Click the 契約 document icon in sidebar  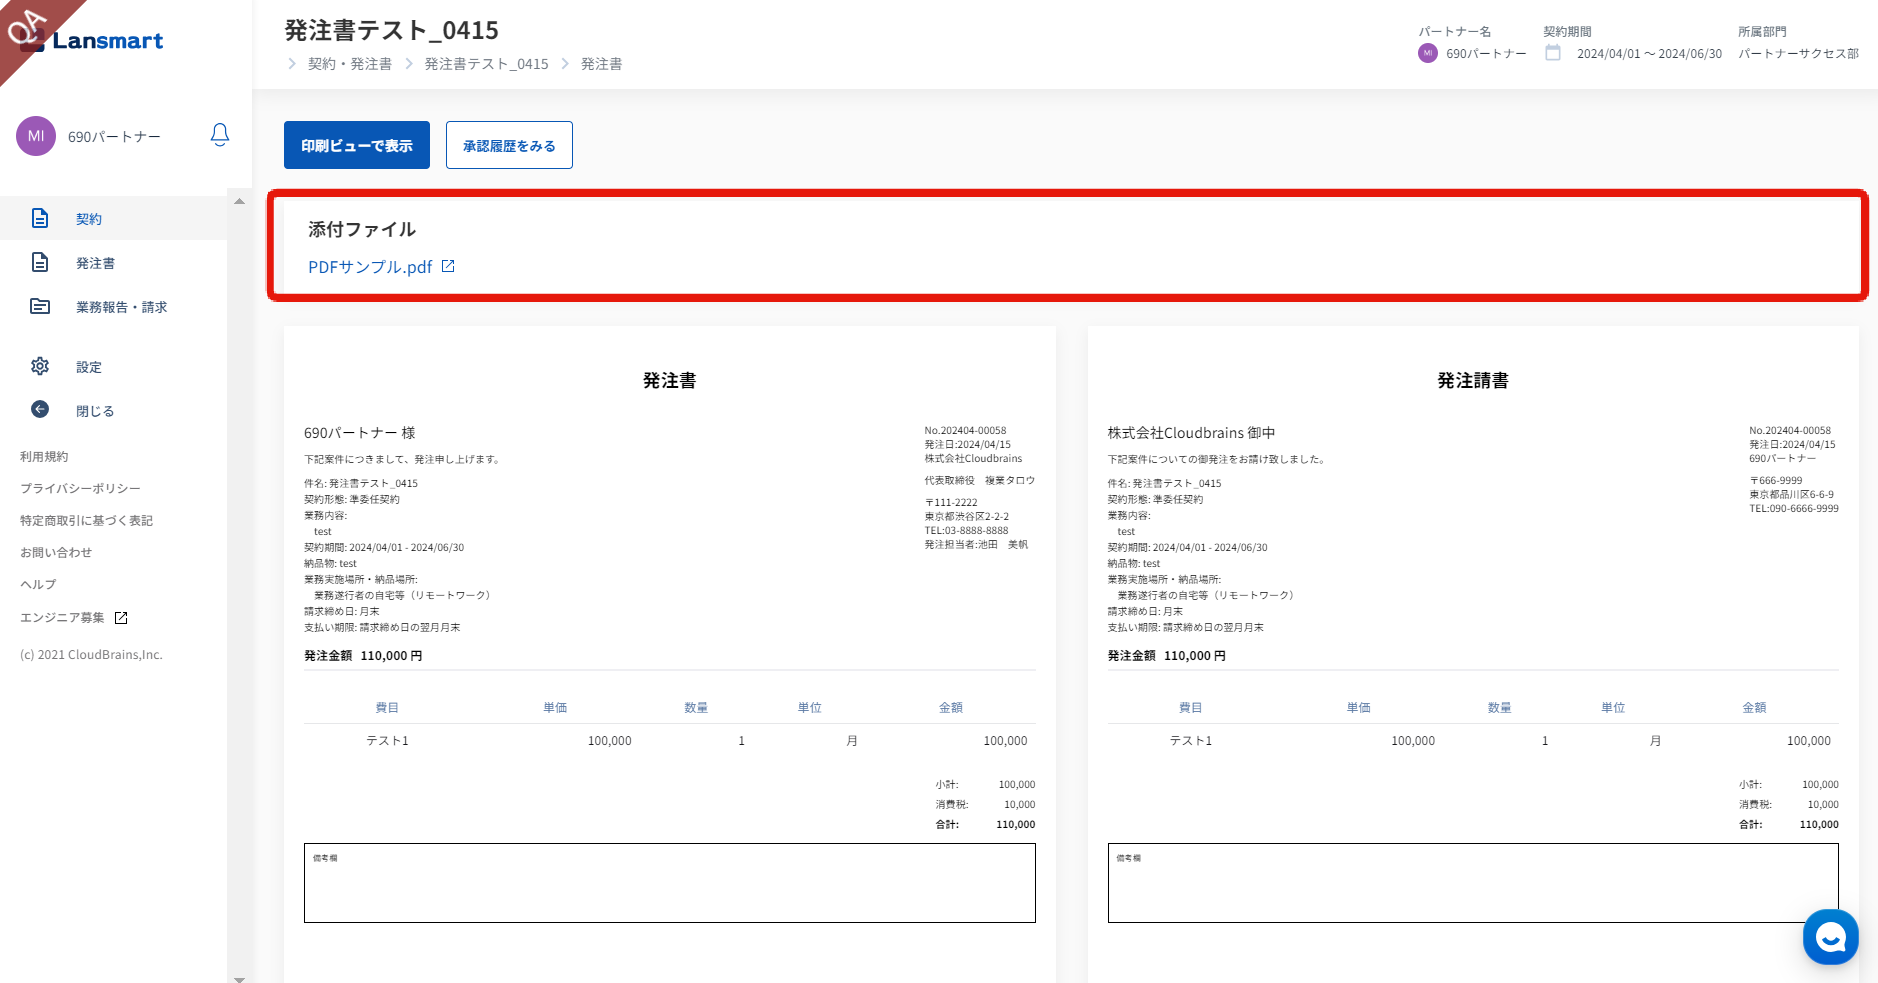[40, 218]
